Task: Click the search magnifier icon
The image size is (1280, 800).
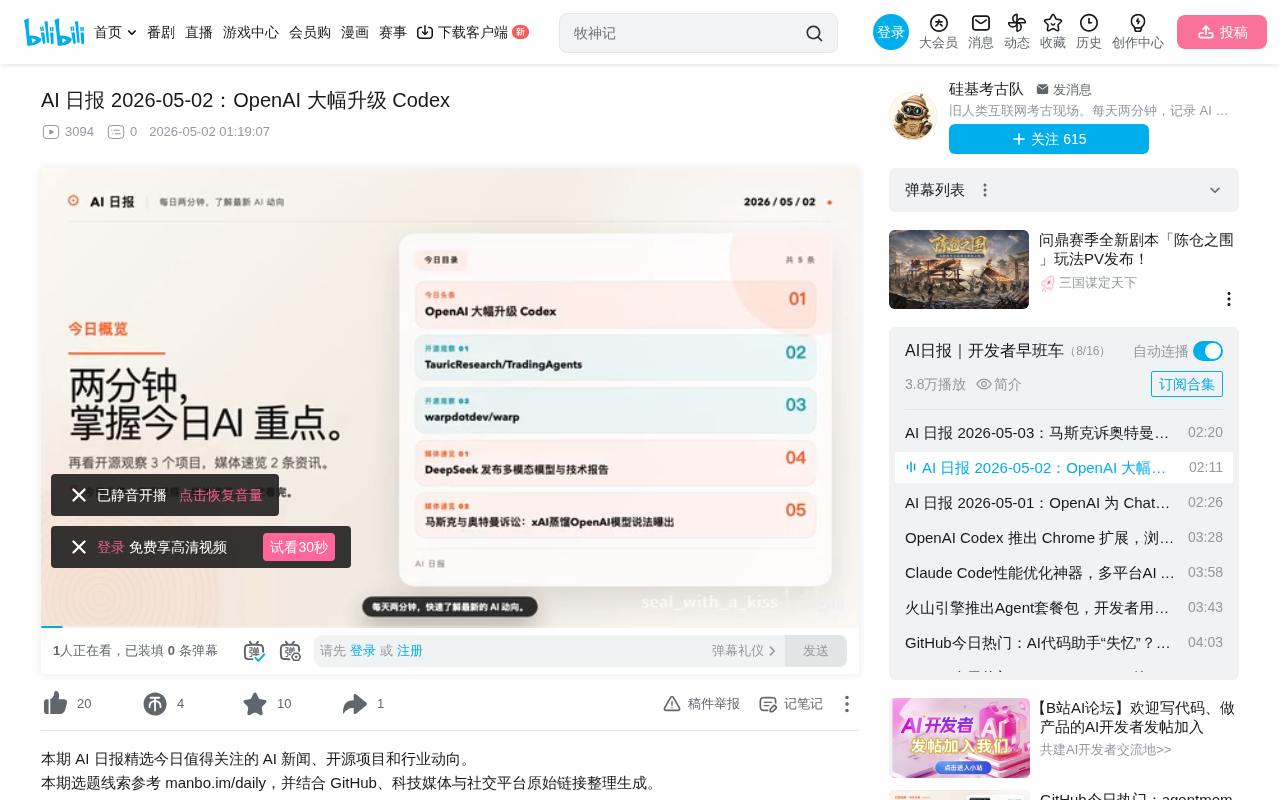Action: pos(814,33)
